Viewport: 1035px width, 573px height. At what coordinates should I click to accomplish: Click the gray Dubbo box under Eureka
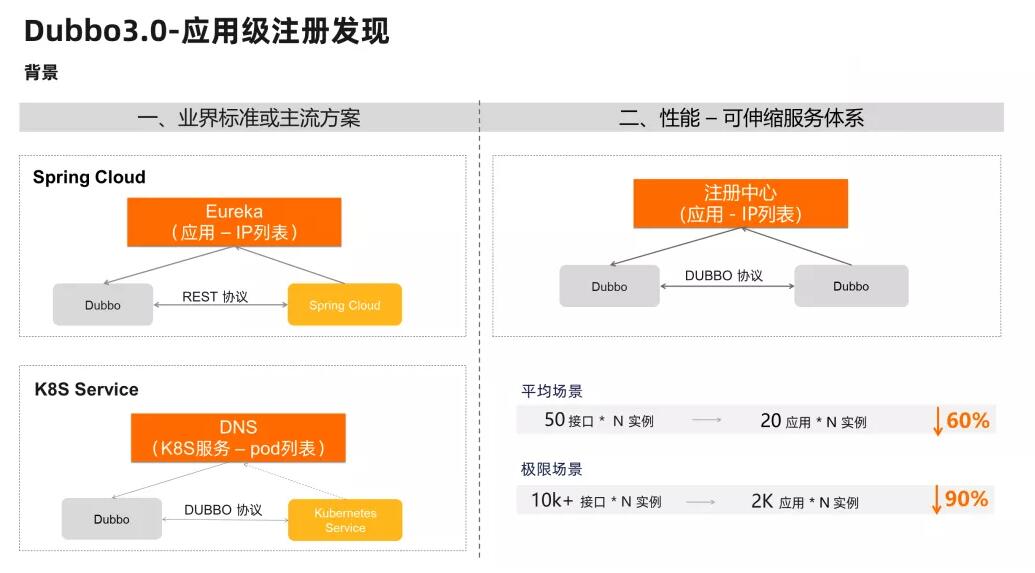point(103,304)
